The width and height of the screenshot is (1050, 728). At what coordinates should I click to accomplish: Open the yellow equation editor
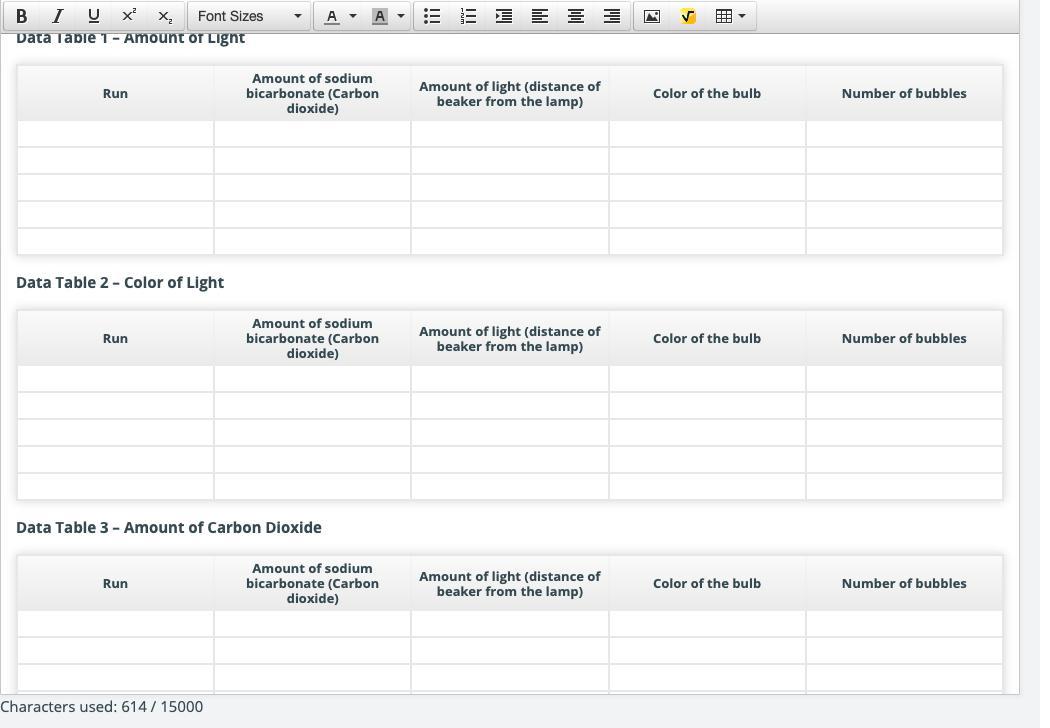tap(688, 16)
